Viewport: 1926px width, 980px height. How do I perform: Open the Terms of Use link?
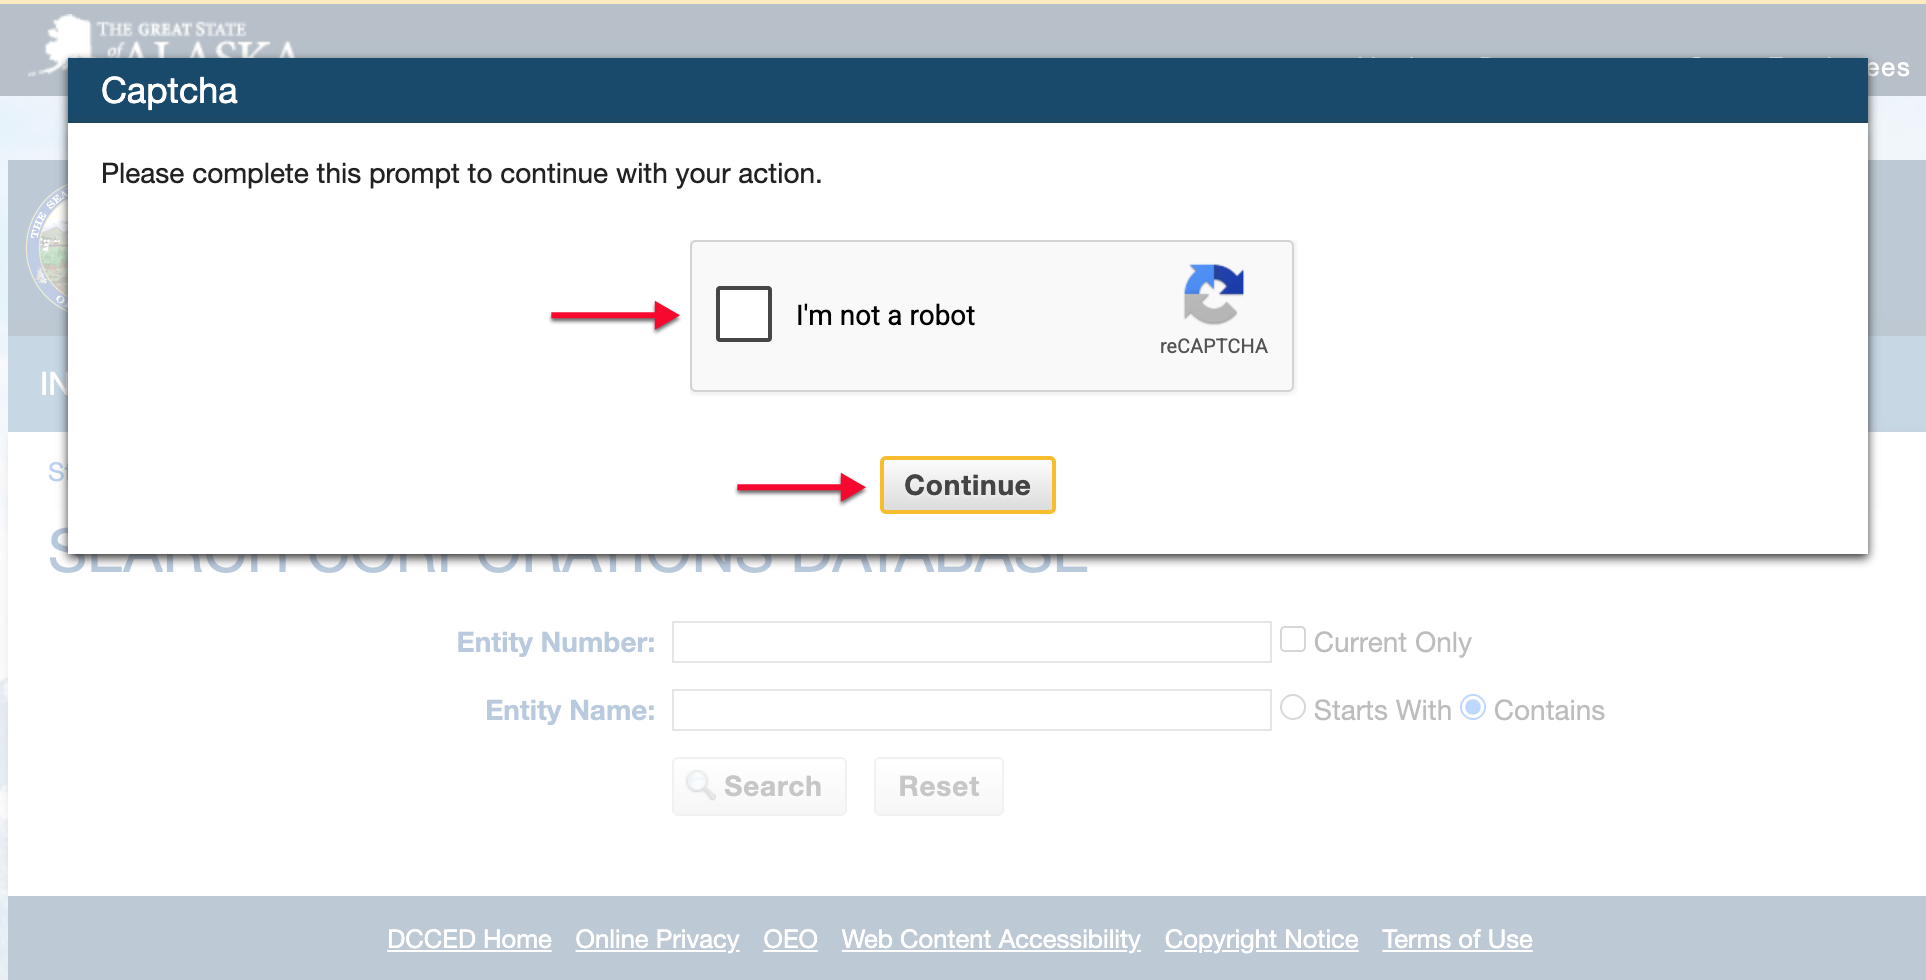coord(1457,939)
